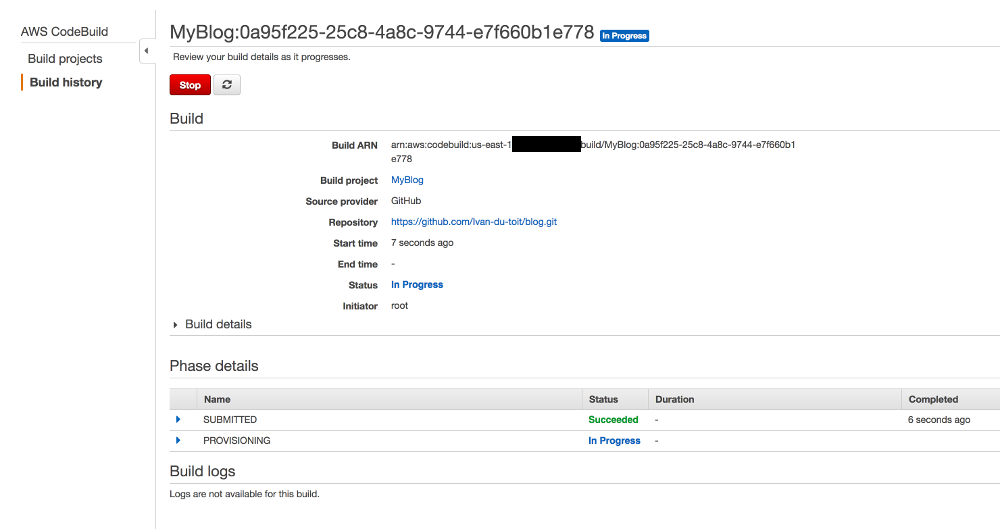Open Build projects in sidebar
This screenshot has width=1000, height=529.
(65, 59)
